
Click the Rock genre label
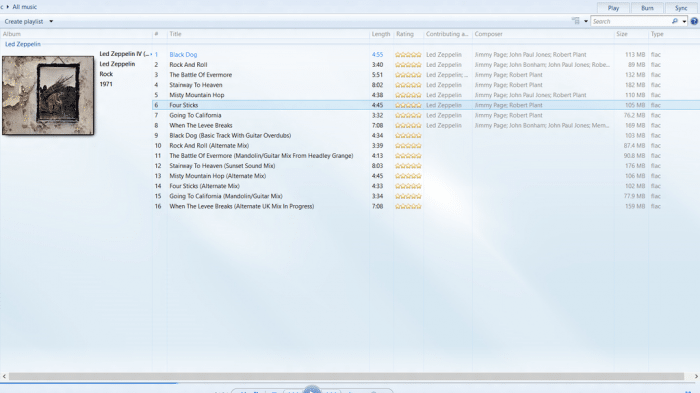[106, 74]
